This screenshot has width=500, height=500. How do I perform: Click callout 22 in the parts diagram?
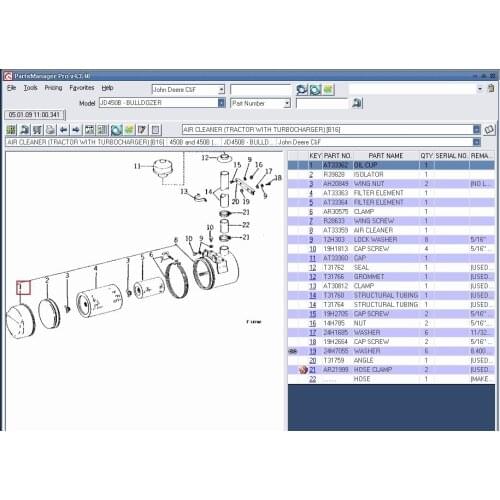[246, 225]
